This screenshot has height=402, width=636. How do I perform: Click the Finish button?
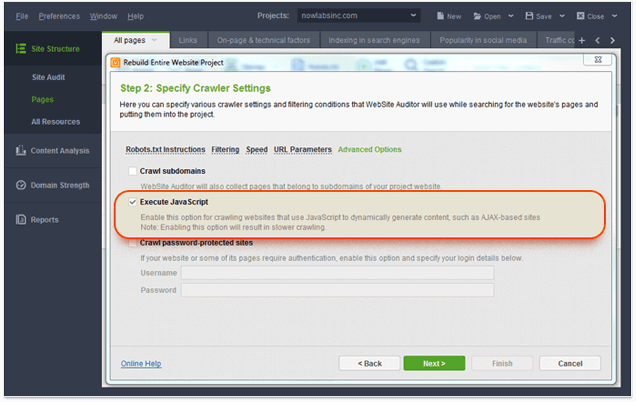(x=502, y=363)
